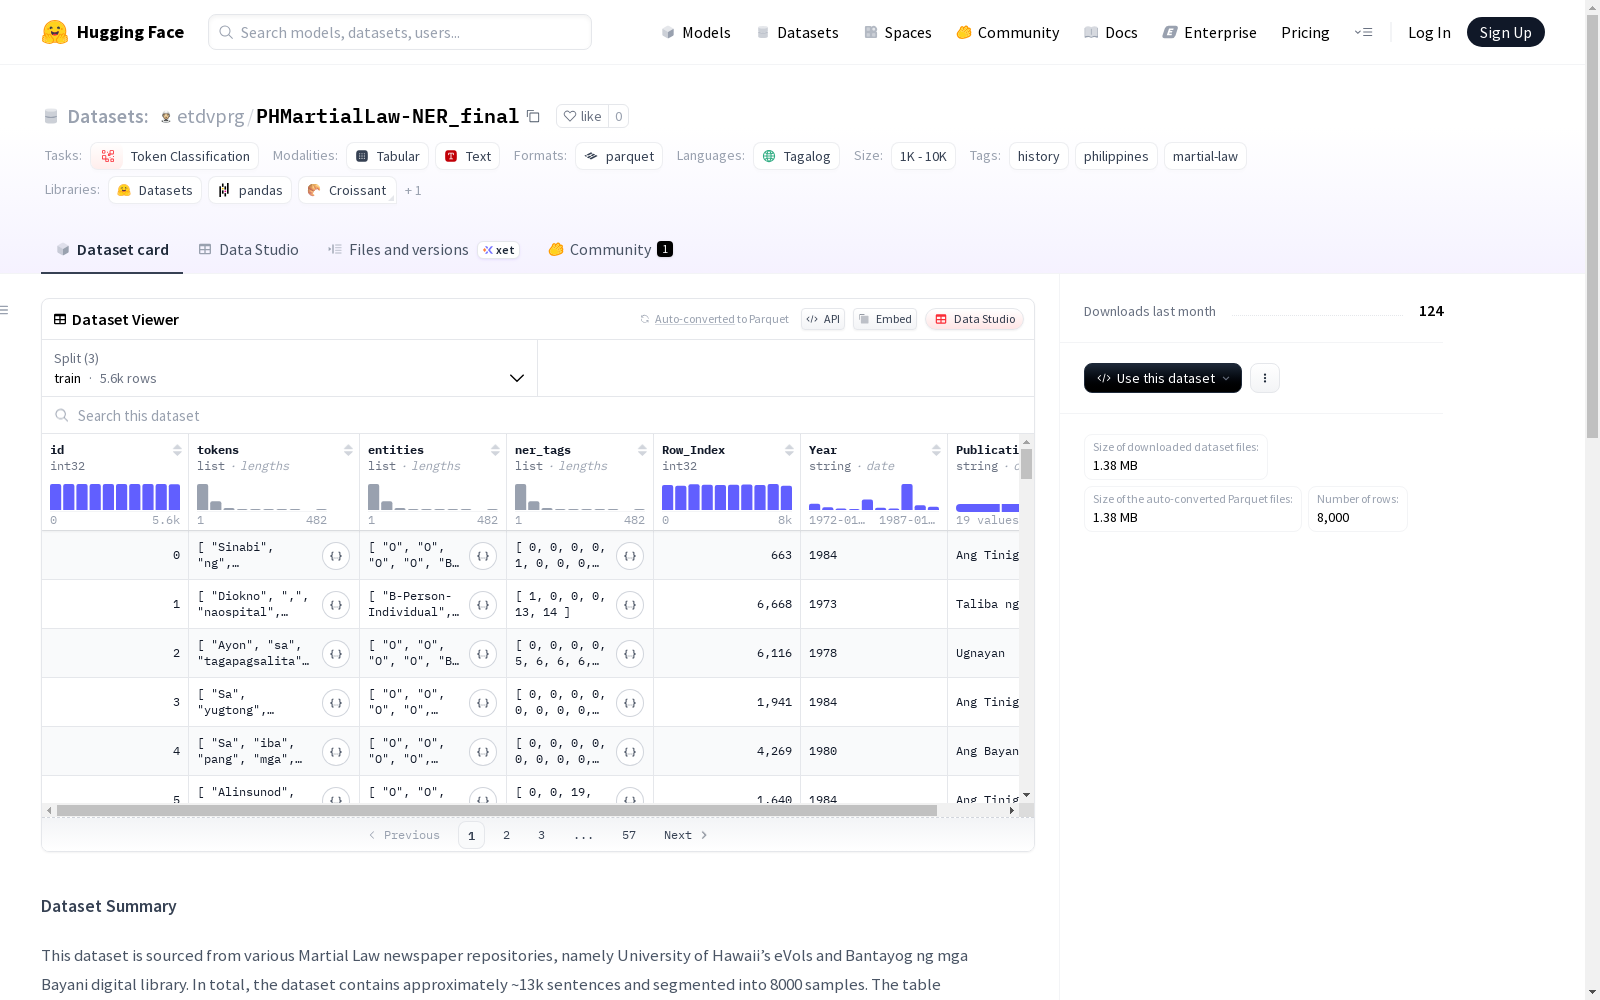Expand entities cell in row id 0
Image resolution: width=1600 pixels, height=1000 pixels.
click(483, 556)
